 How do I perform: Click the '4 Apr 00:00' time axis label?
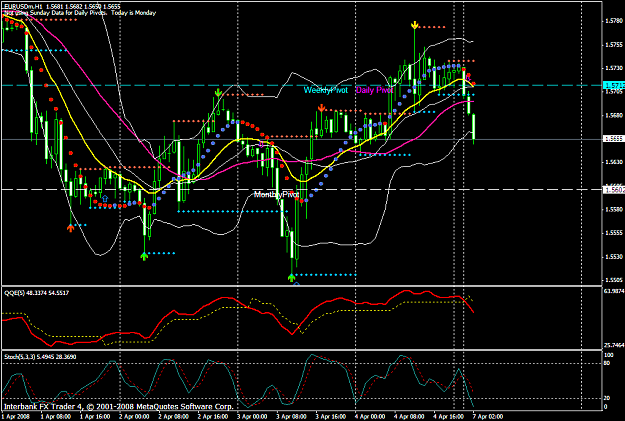coord(370,417)
